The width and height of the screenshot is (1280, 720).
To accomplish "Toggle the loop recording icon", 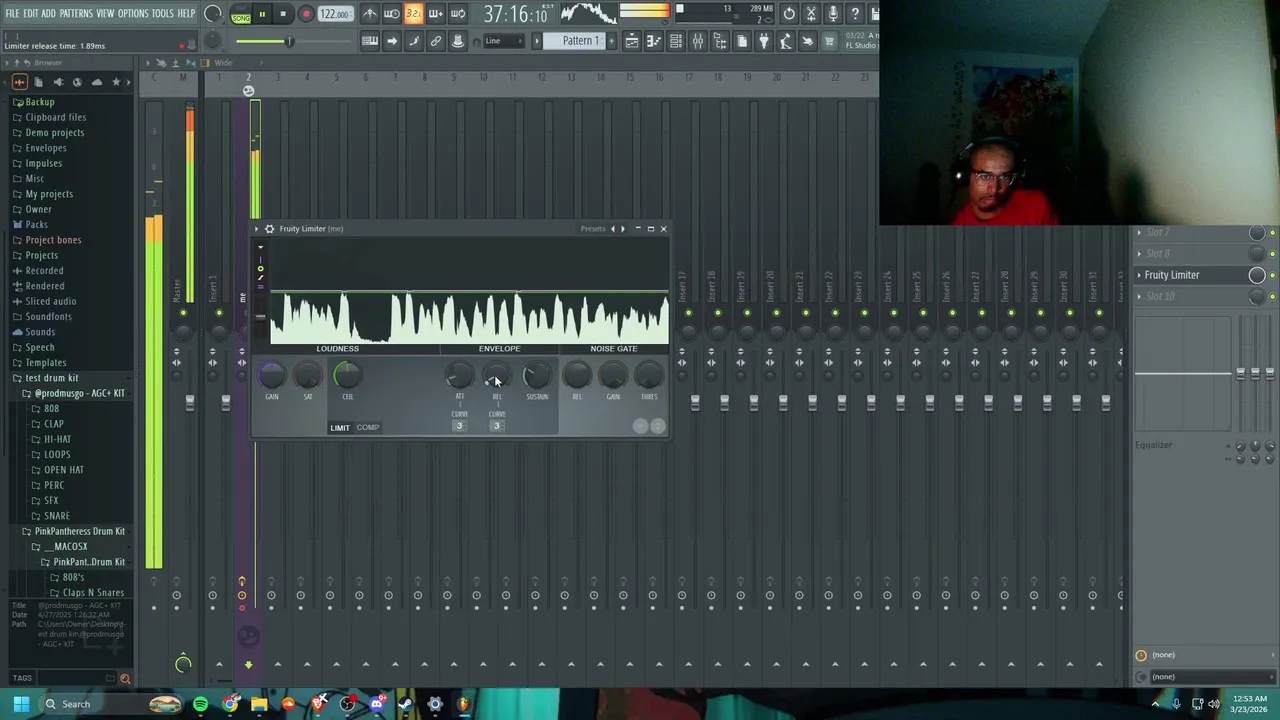I will tap(457, 14).
